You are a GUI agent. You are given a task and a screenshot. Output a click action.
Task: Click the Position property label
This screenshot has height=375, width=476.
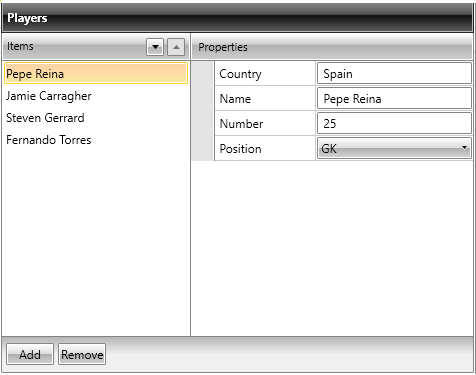point(240,149)
